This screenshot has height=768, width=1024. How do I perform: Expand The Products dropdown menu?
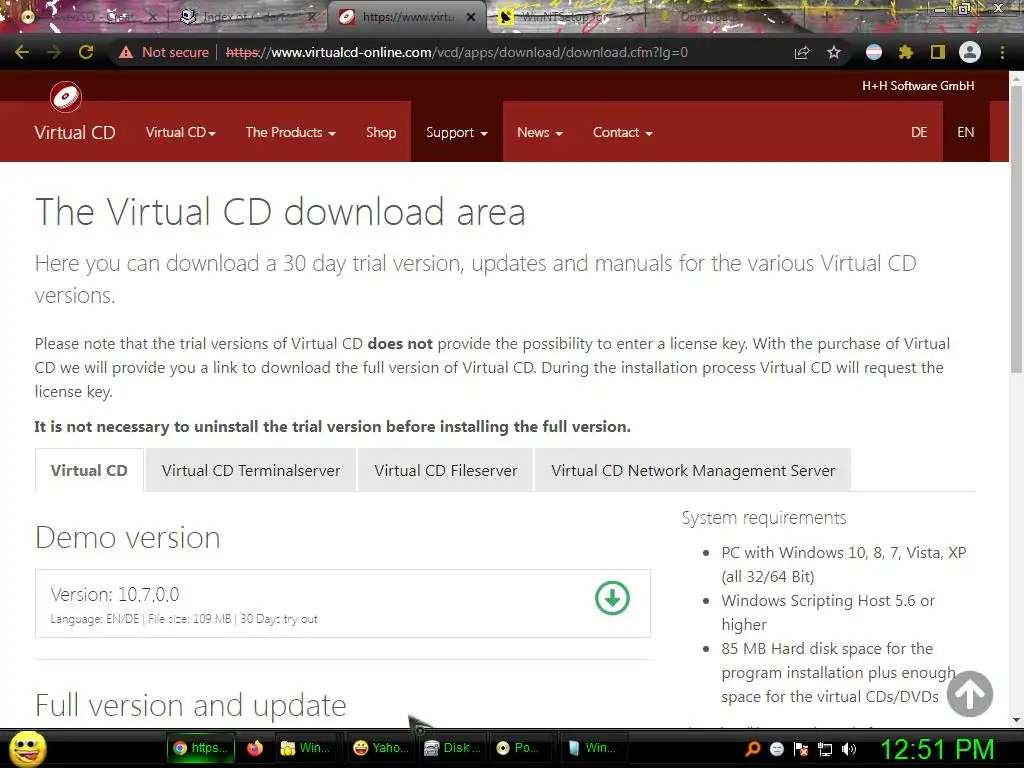click(291, 133)
